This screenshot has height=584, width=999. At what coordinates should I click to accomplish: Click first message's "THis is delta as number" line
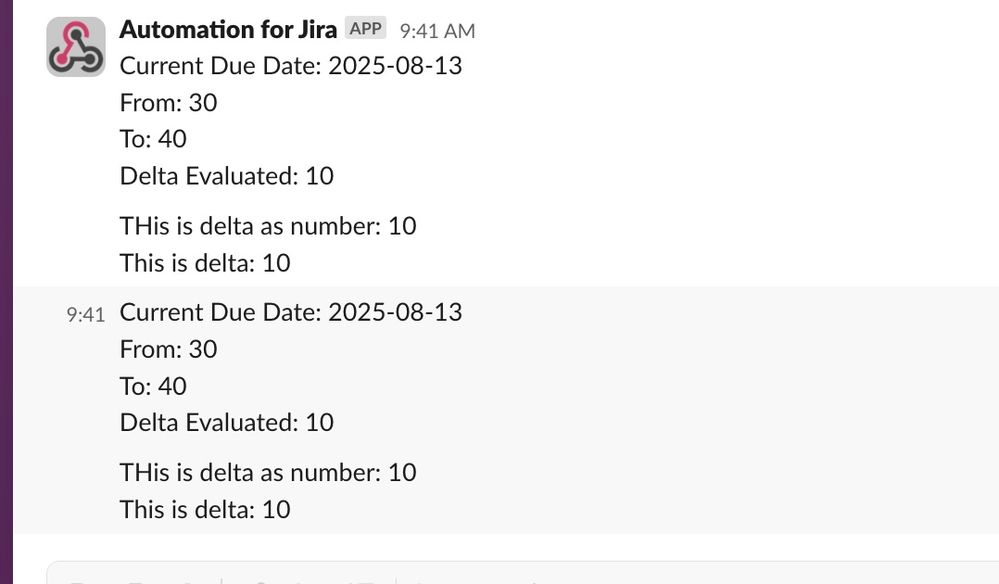coord(268,226)
